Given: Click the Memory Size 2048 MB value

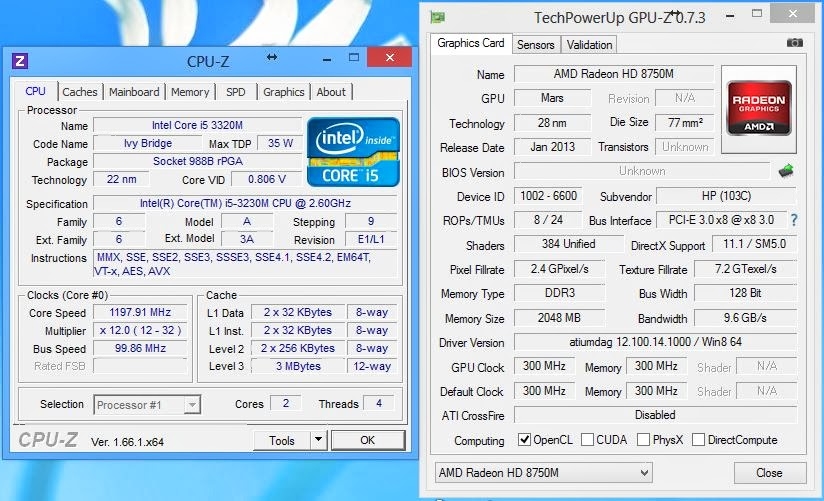Looking at the screenshot, I should click(x=559, y=318).
